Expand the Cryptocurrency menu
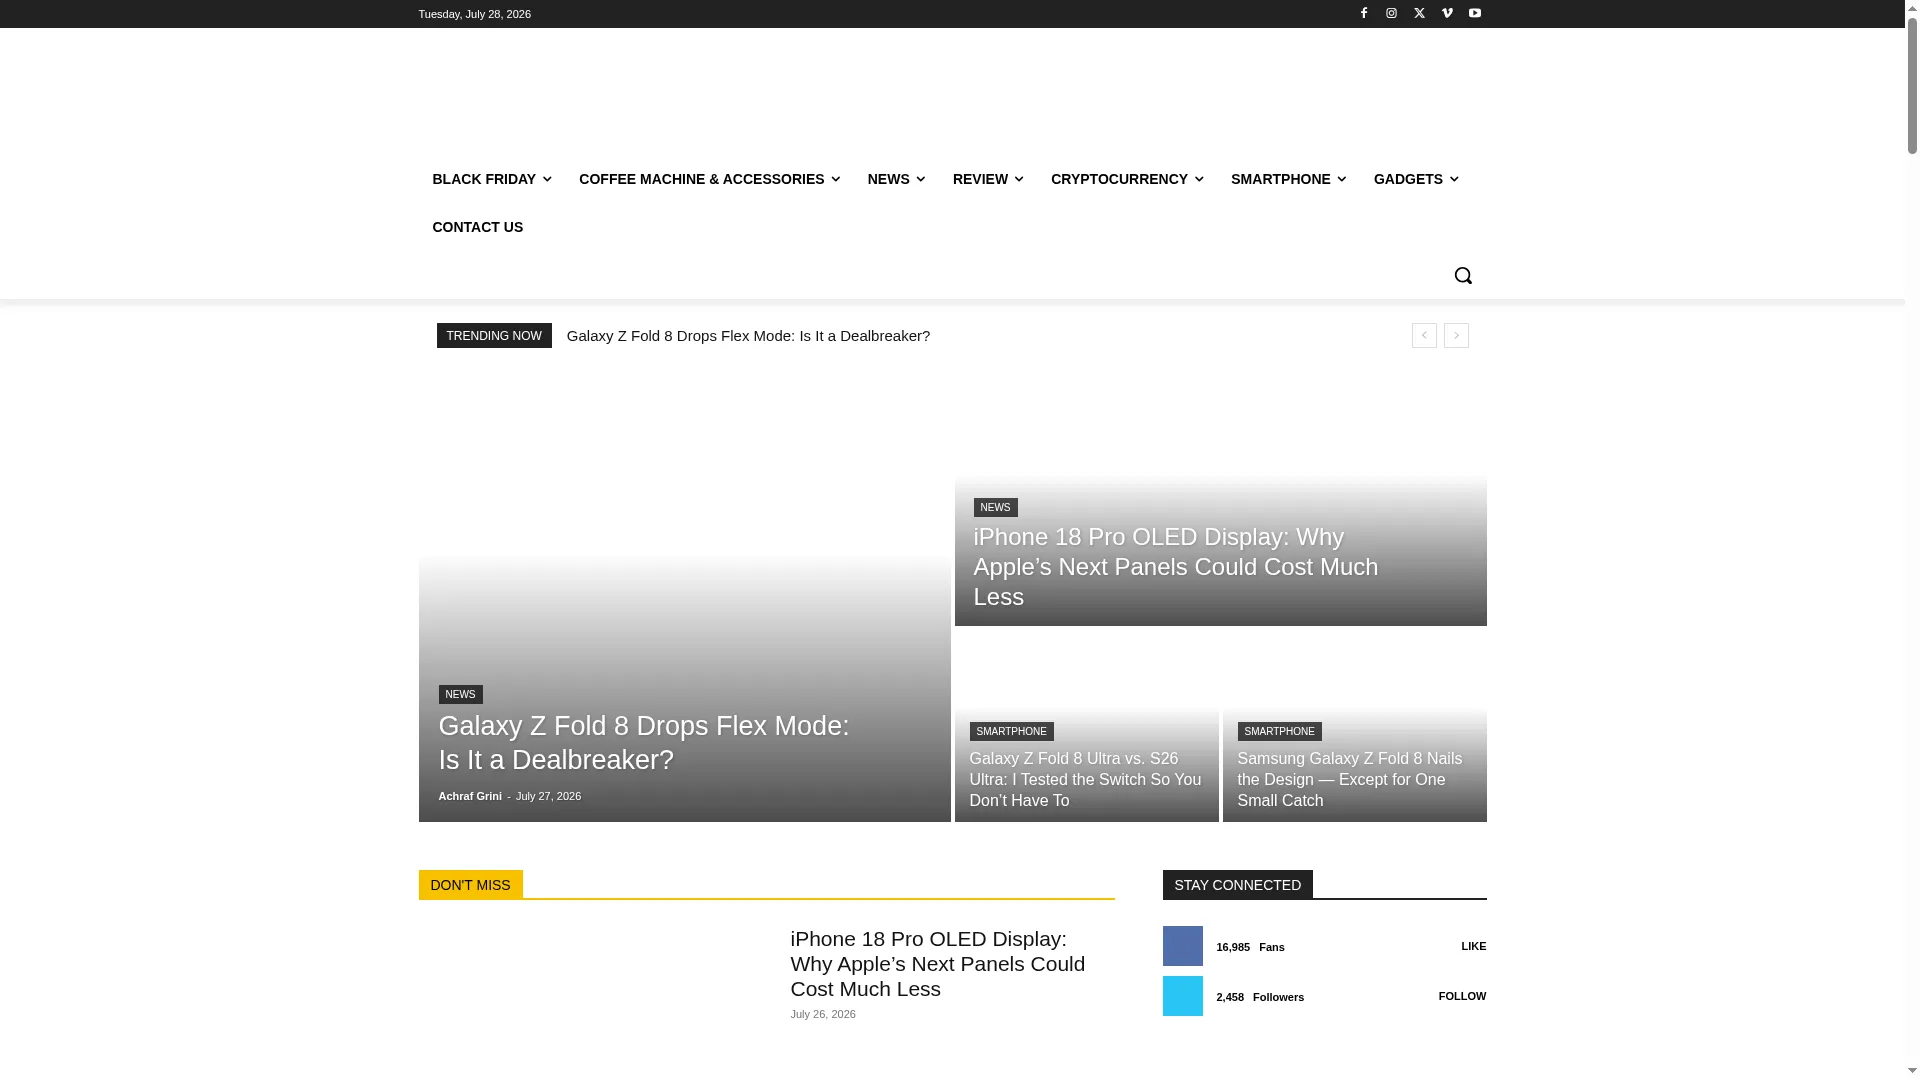The image size is (1920, 1080). point(1126,179)
